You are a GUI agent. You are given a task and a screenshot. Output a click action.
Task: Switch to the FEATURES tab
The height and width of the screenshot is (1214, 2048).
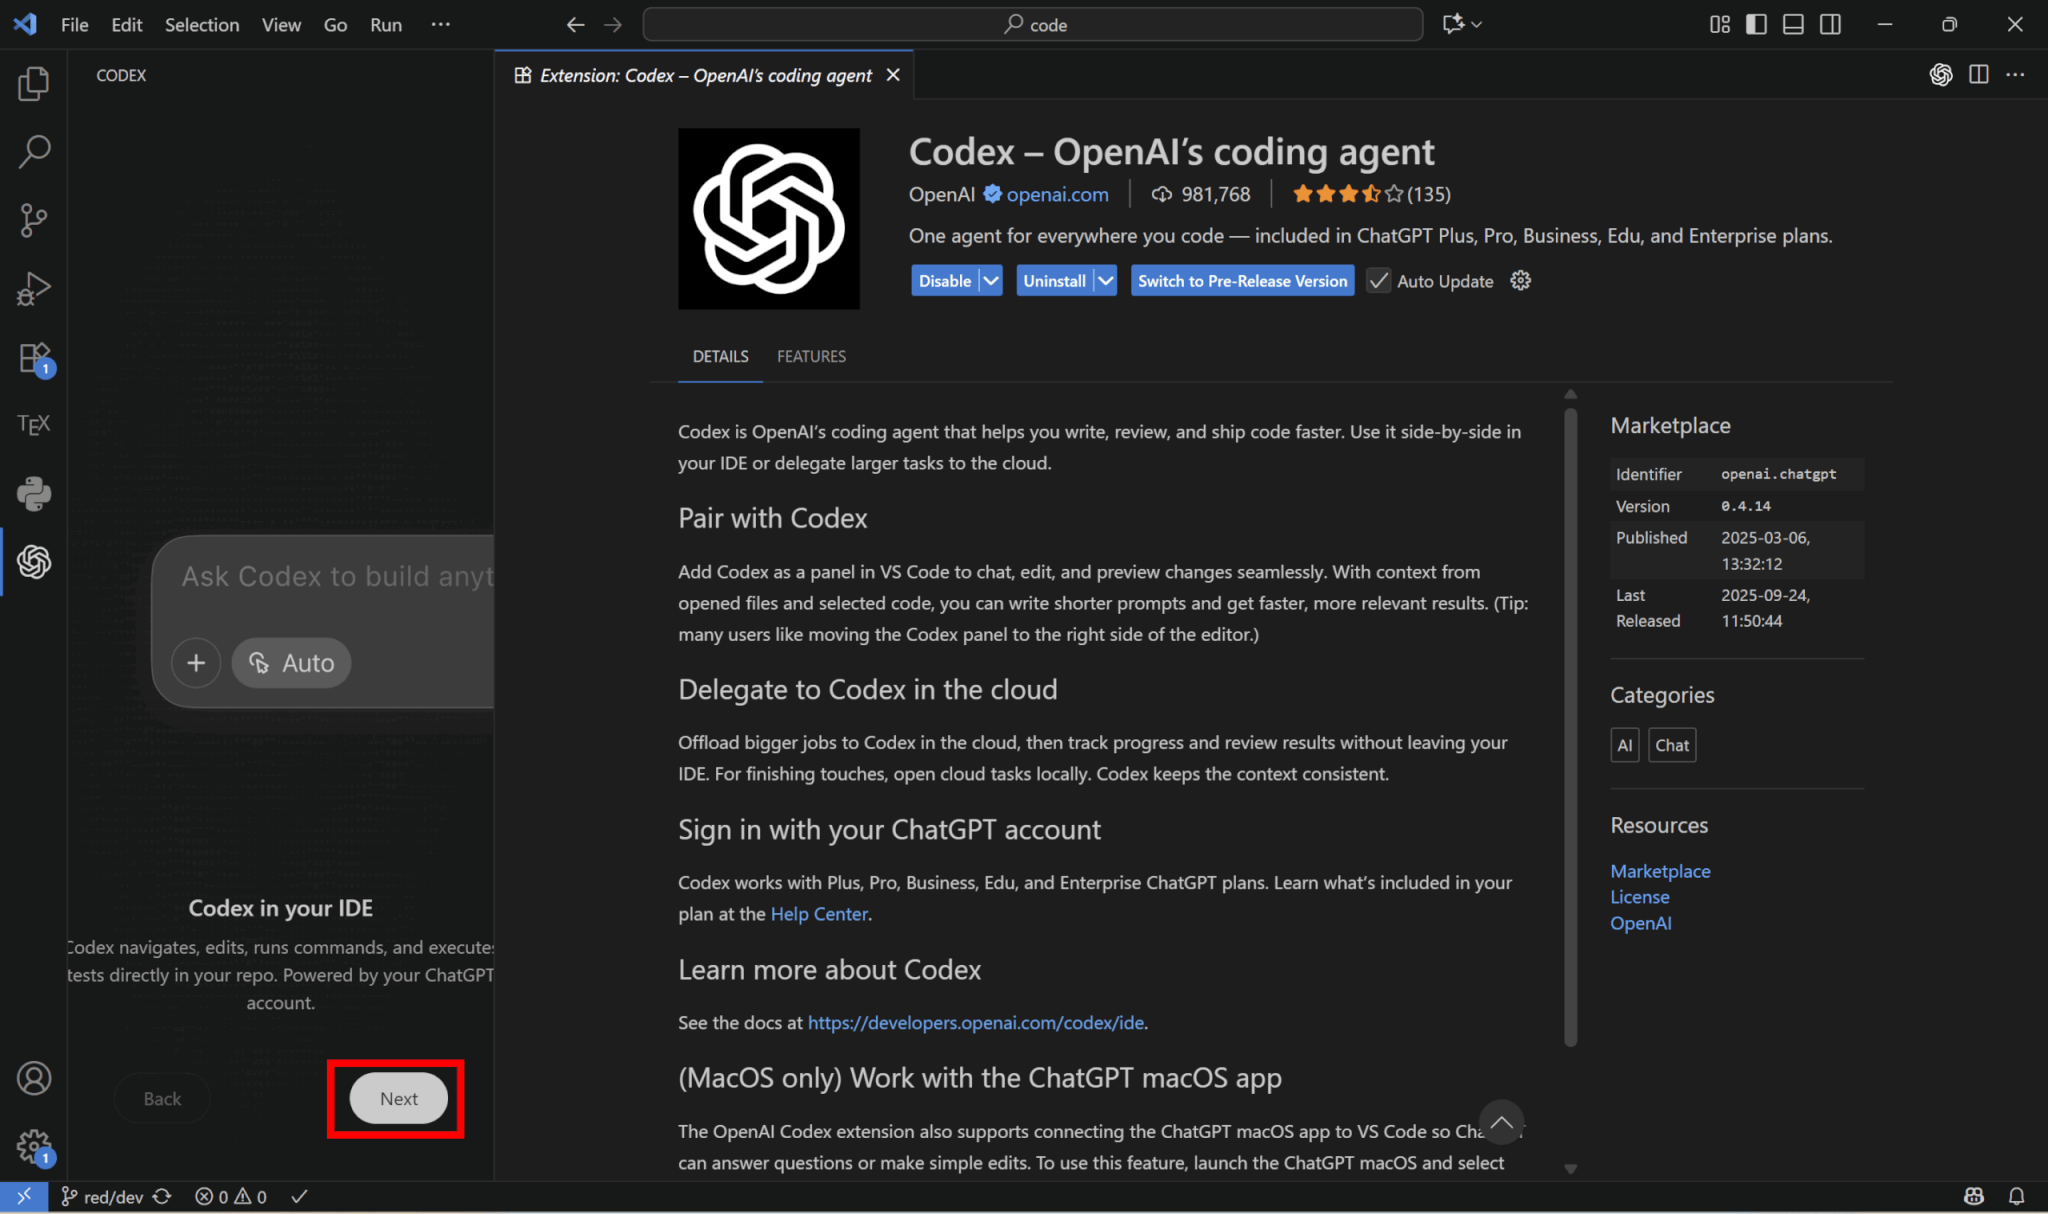tap(811, 357)
